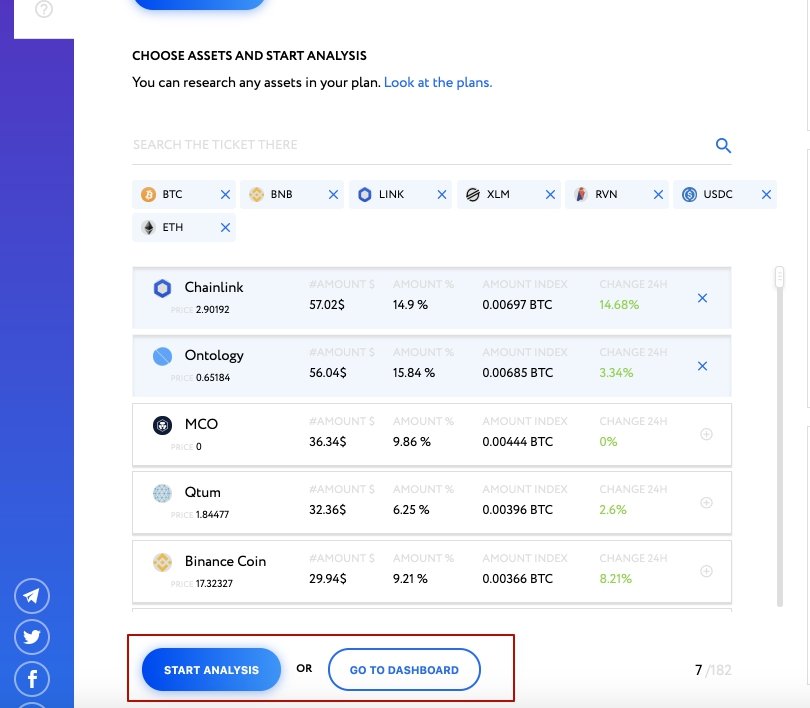Remove the LINK chip
The height and width of the screenshot is (708, 810).
pos(442,195)
